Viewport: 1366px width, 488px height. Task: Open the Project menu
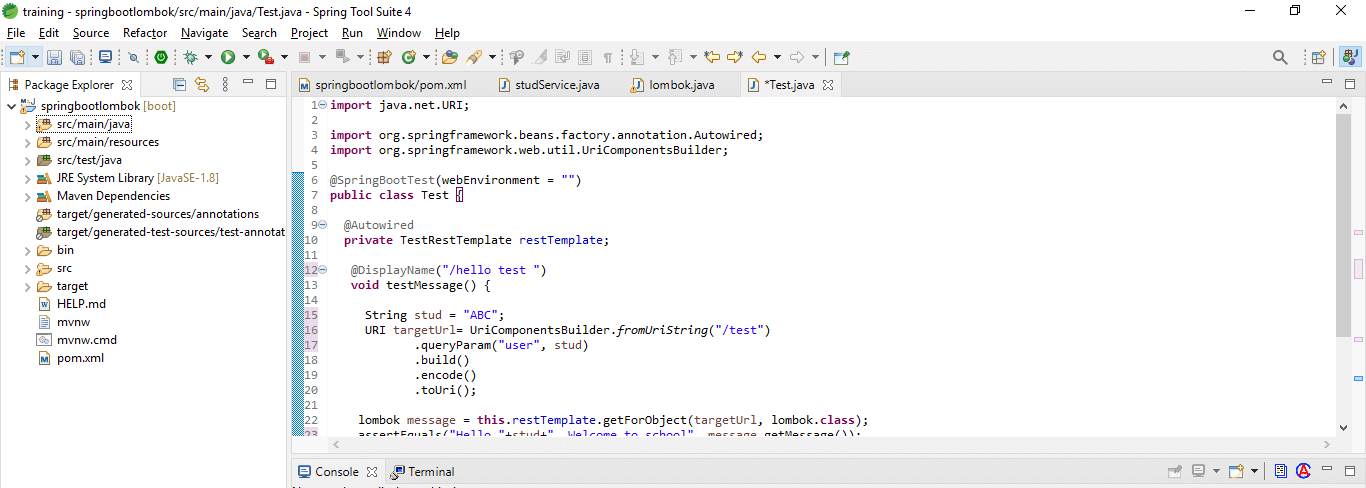pyautogui.click(x=310, y=33)
